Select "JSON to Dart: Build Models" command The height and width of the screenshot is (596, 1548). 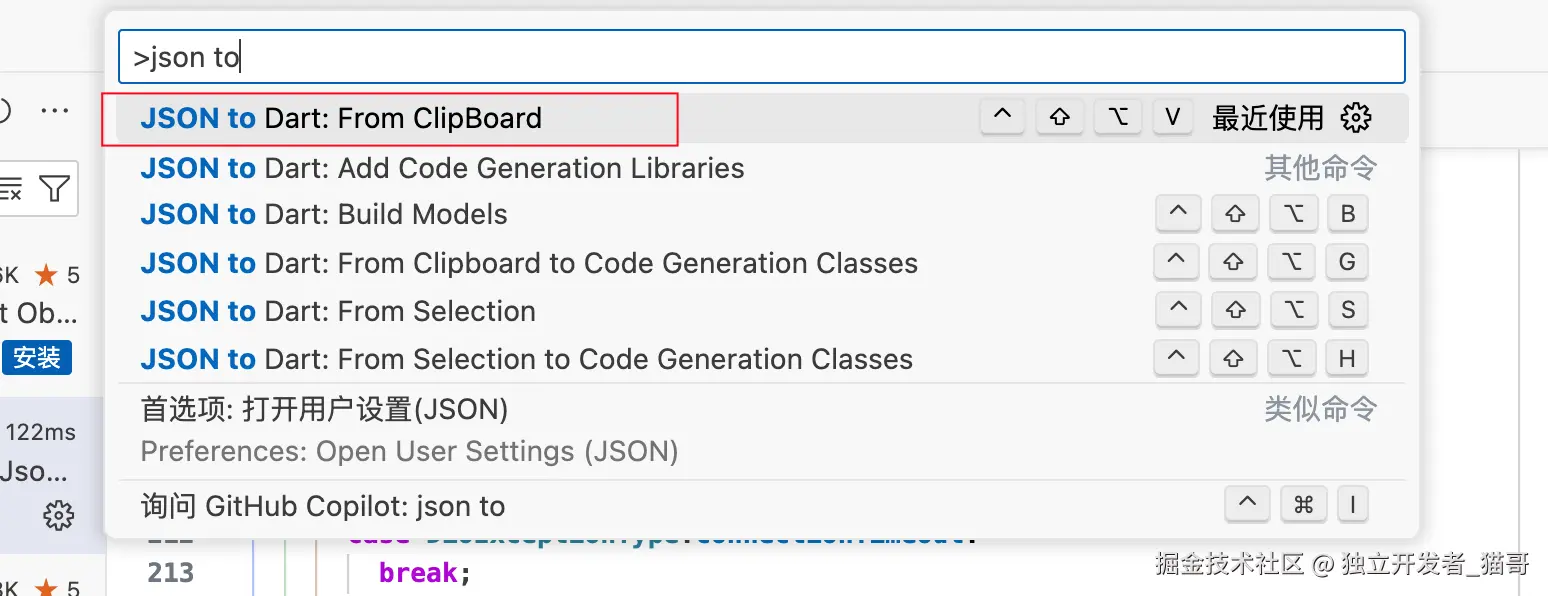(325, 213)
